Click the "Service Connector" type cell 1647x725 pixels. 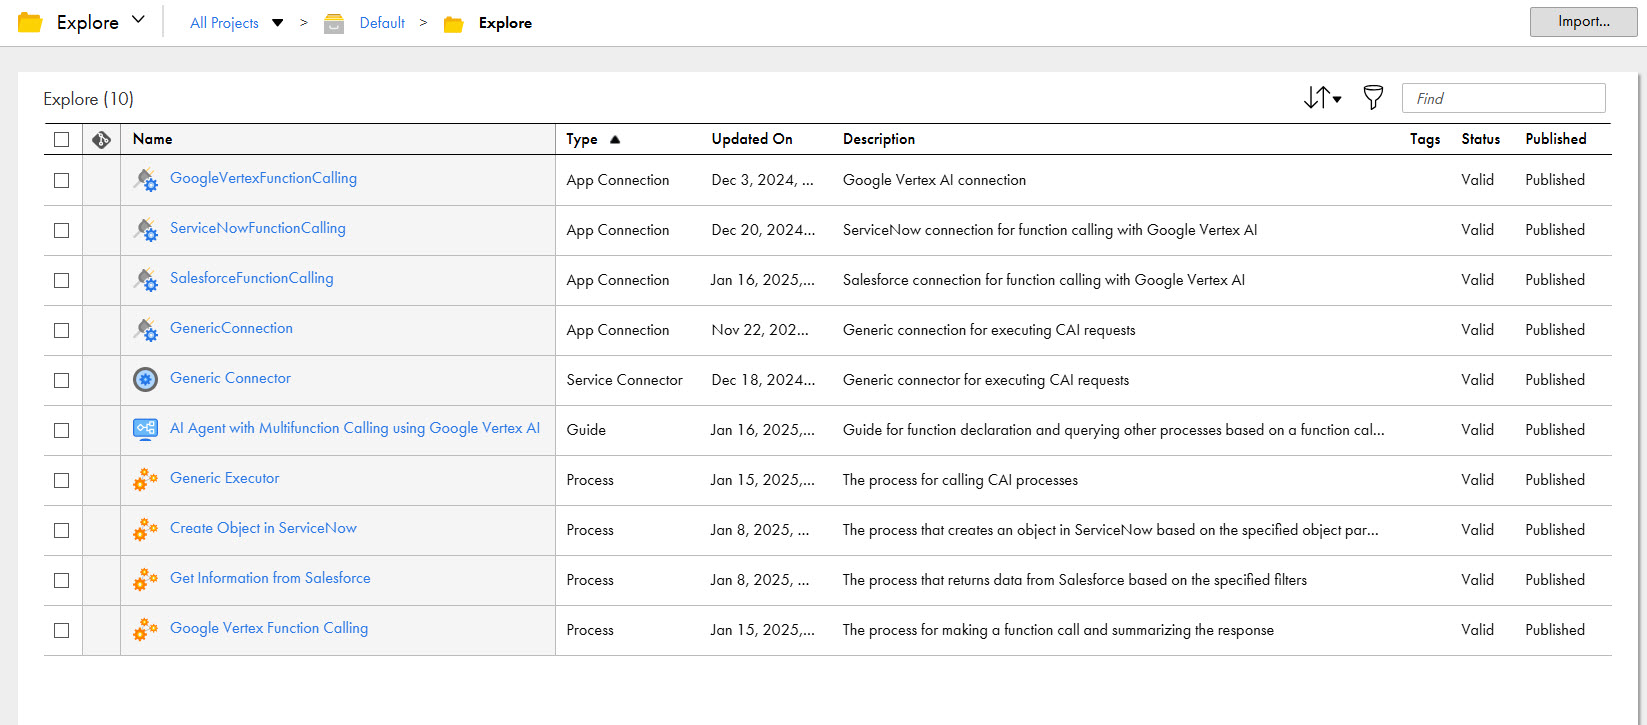(x=624, y=380)
